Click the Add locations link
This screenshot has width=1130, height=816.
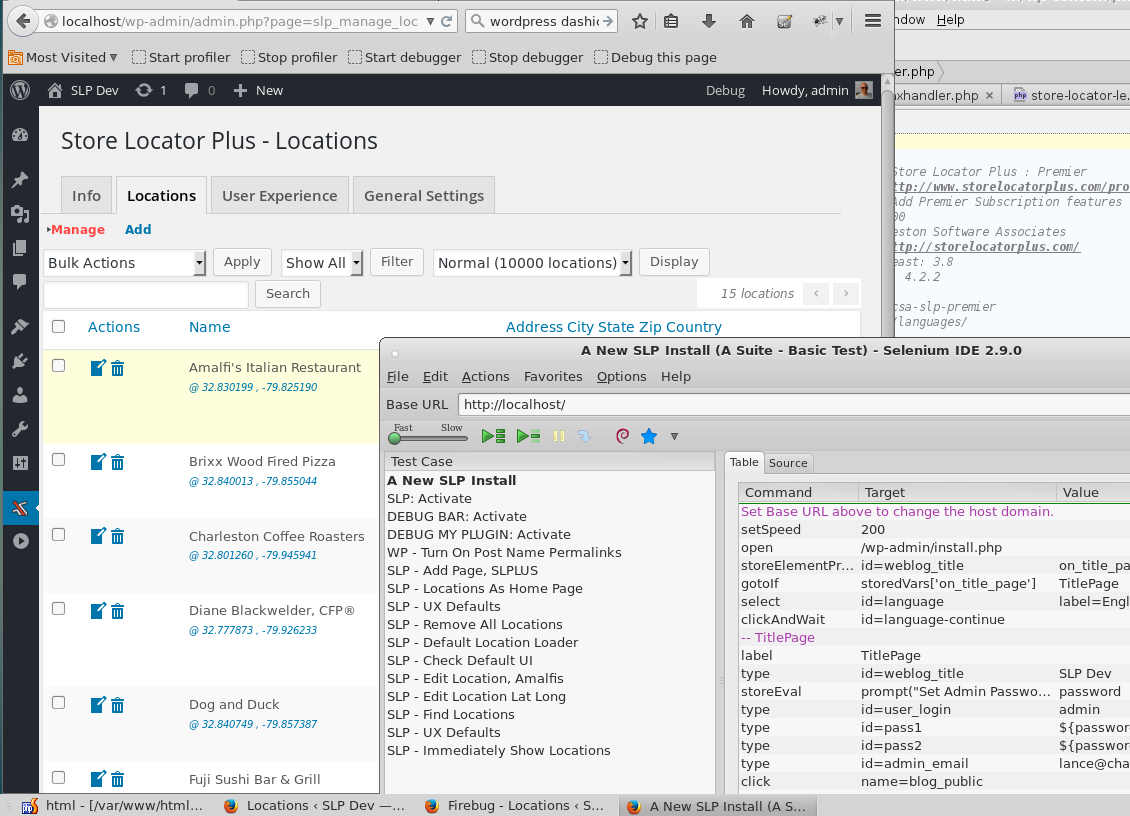[138, 229]
